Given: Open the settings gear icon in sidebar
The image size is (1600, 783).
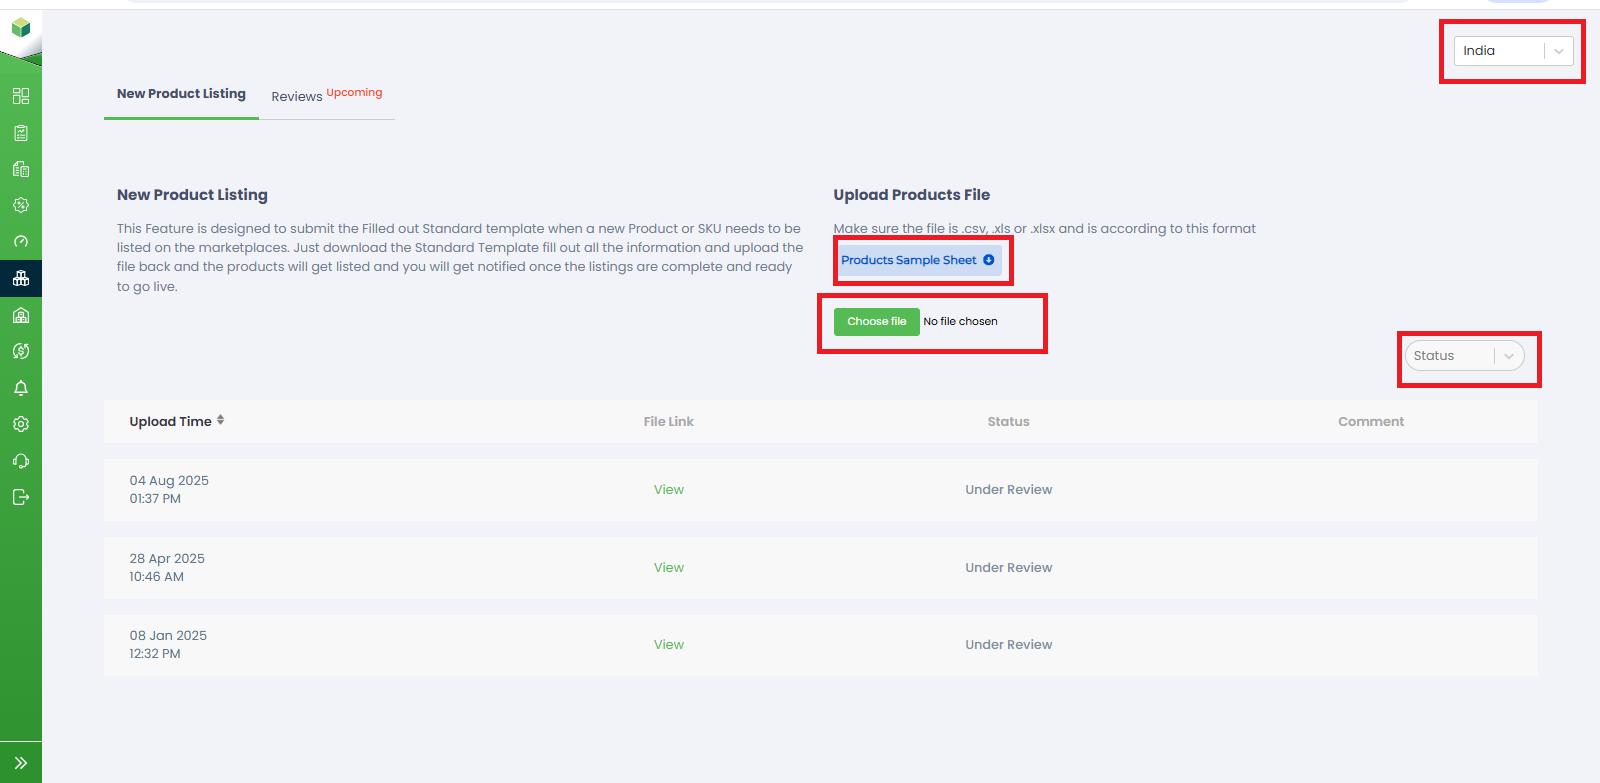Looking at the screenshot, I should (20, 424).
